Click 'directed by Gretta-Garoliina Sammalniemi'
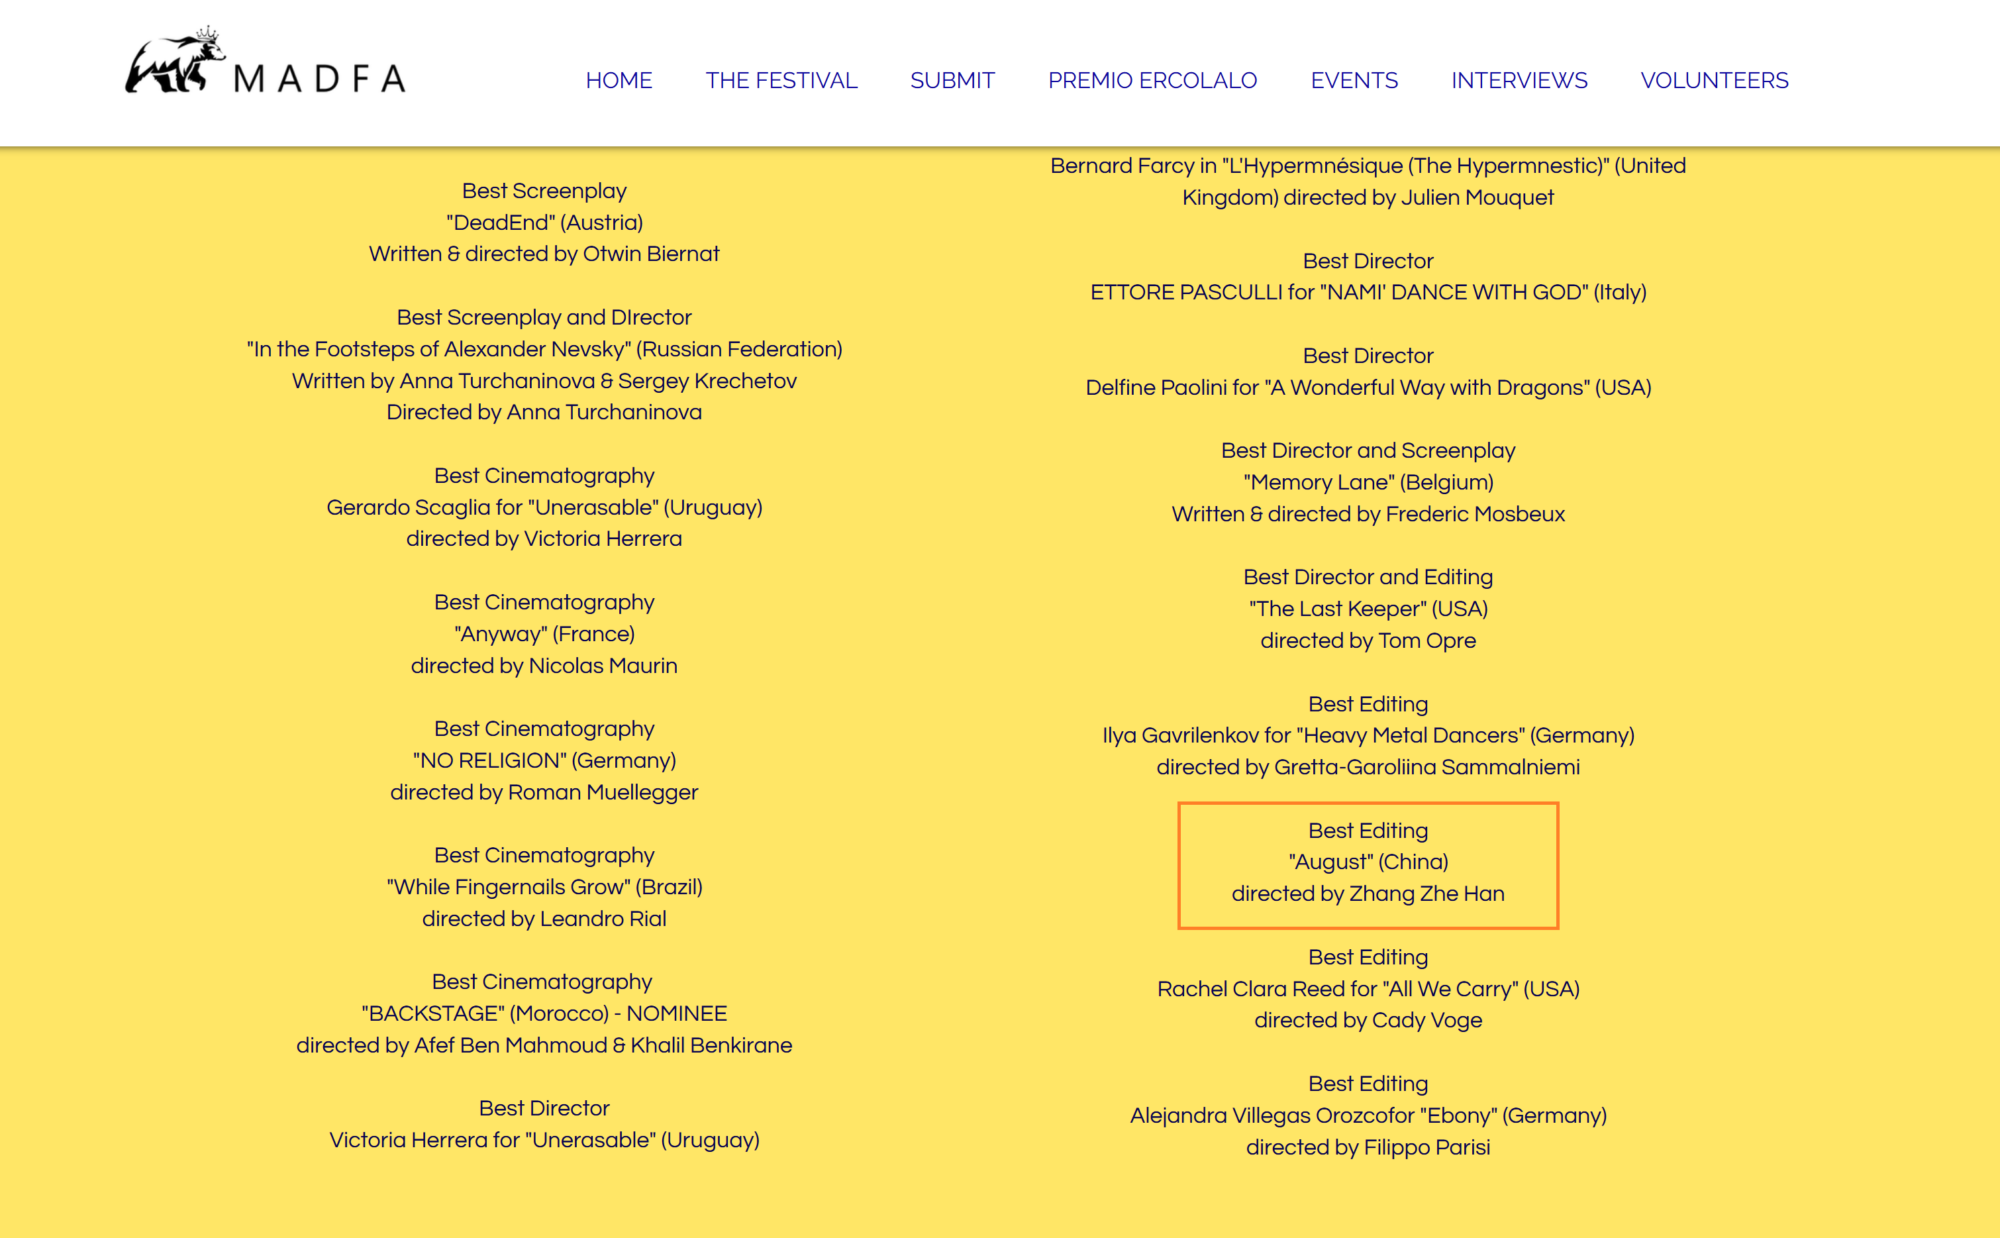 1368,767
